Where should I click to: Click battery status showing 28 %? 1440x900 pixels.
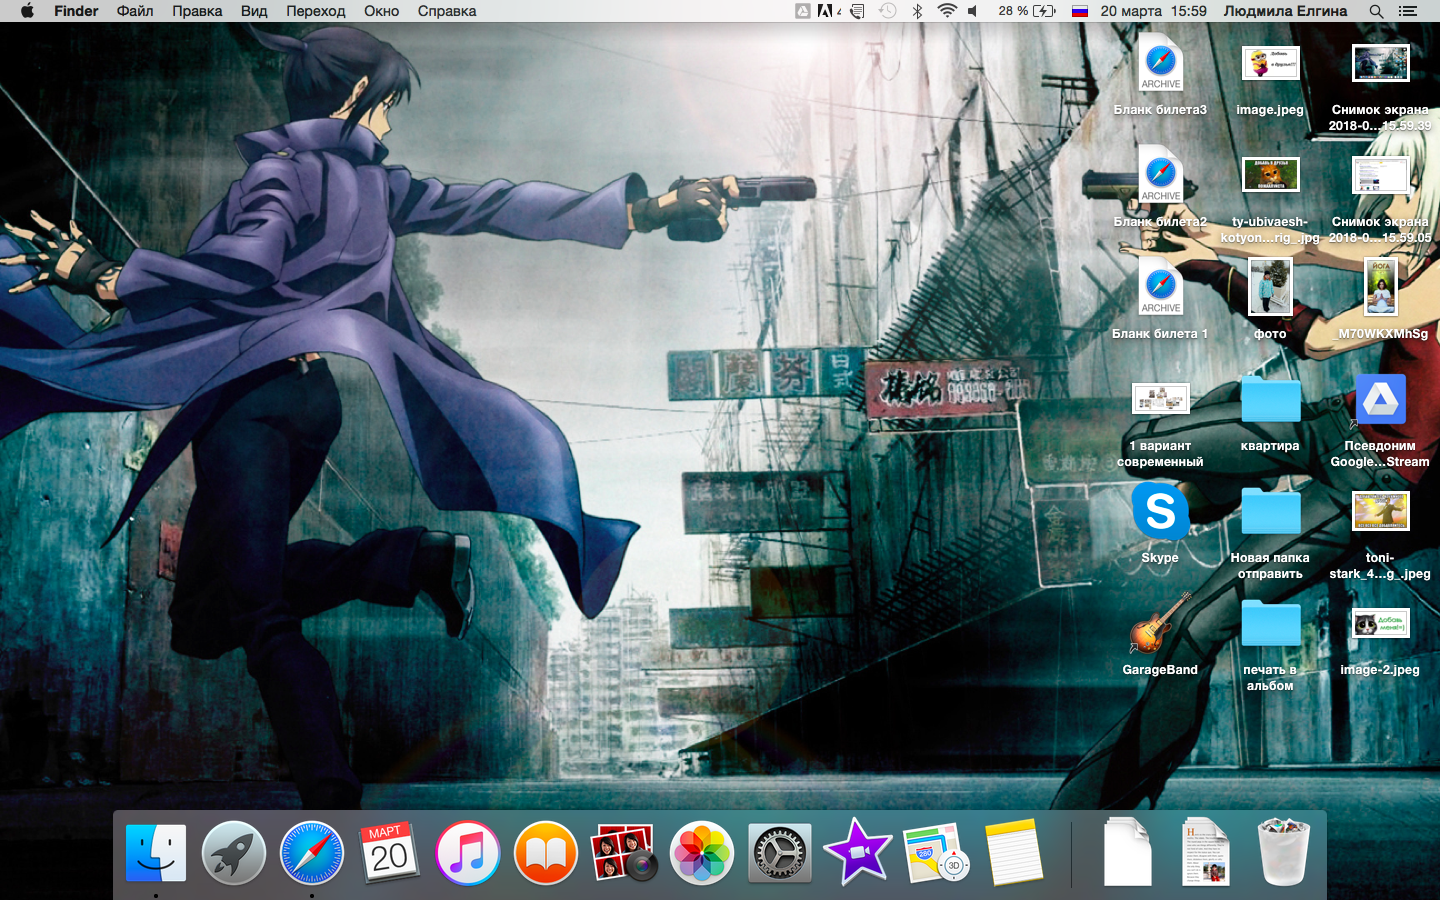click(1027, 11)
